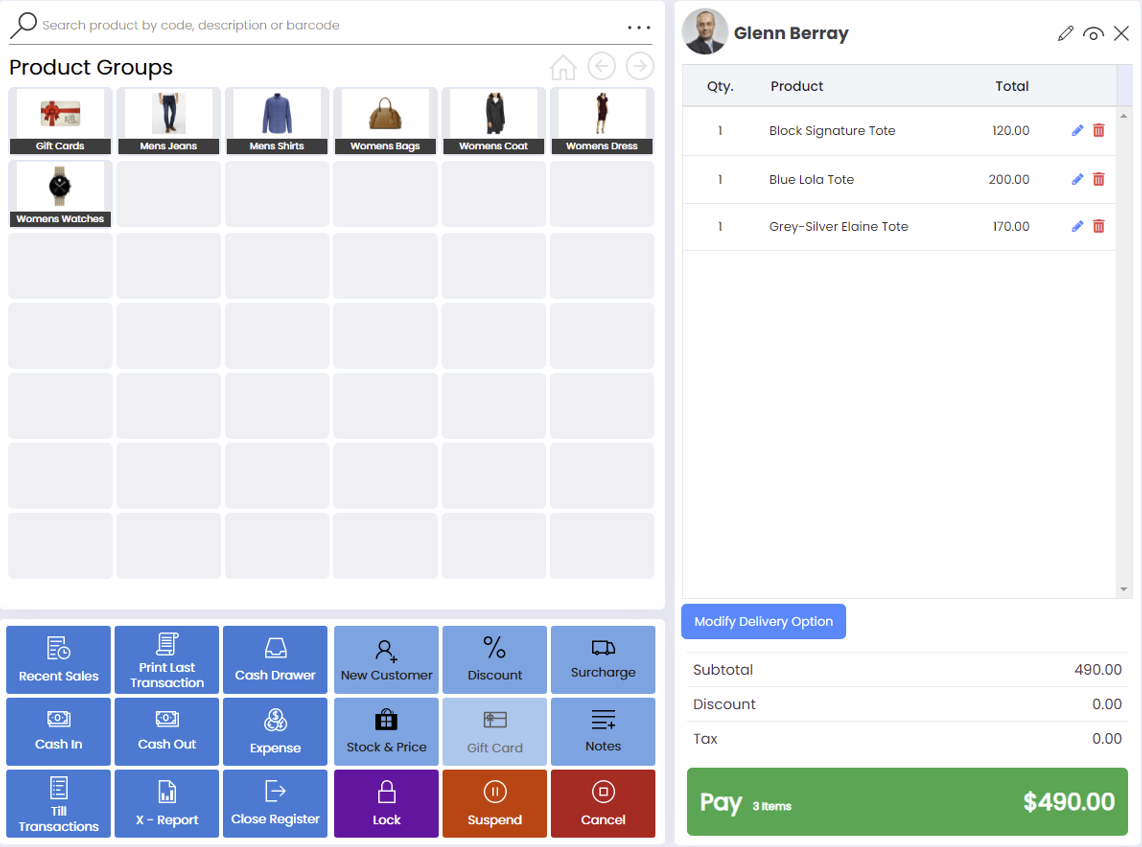The height and width of the screenshot is (847, 1142).
Task: Click the trash icon for Grey-Silver Elaine Tote
Action: click(1098, 227)
